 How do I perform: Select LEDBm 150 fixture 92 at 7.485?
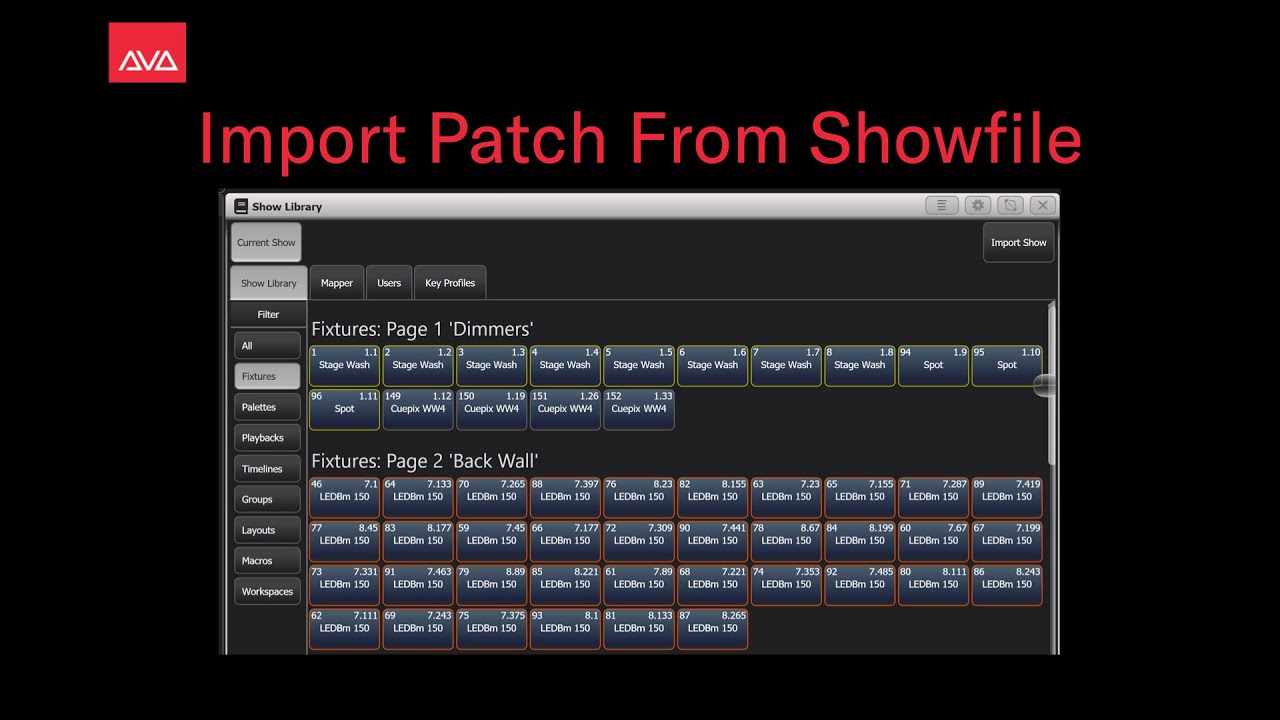(x=860, y=585)
